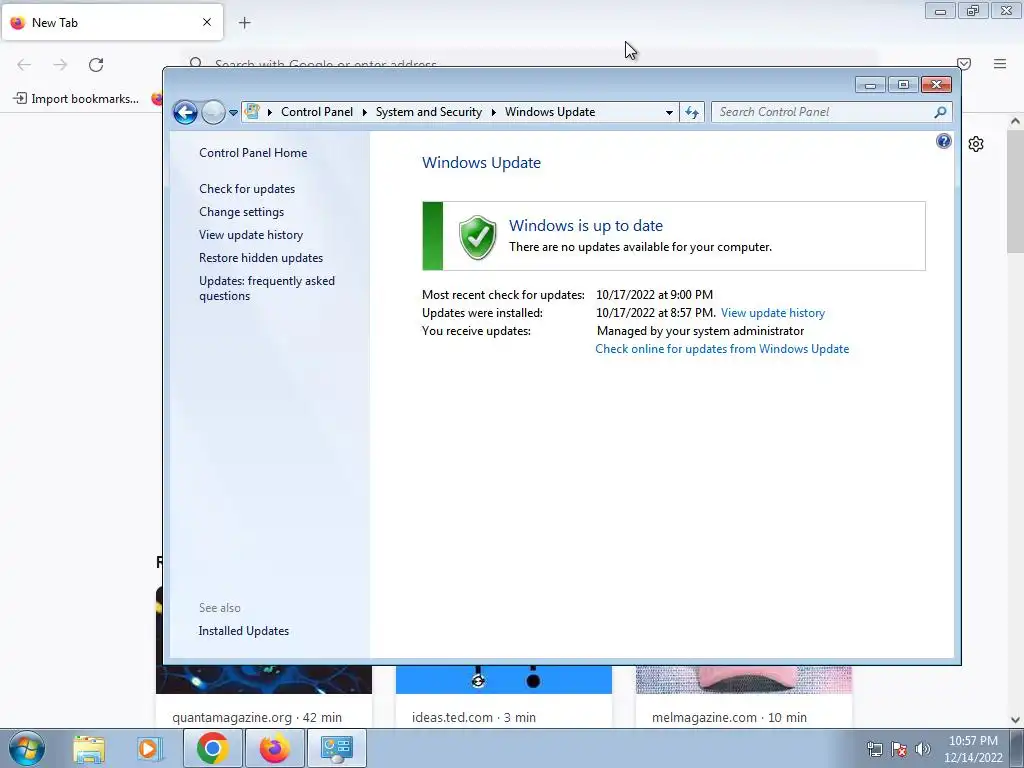Screen dimensions: 1024x768
Task: Expand arrow between Control Panel and System and Security
Action: click(x=364, y=112)
